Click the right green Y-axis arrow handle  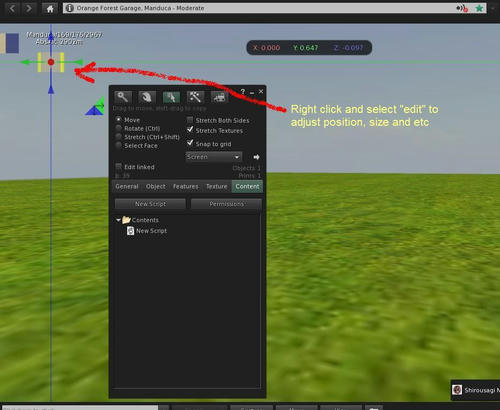(x=78, y=62)
